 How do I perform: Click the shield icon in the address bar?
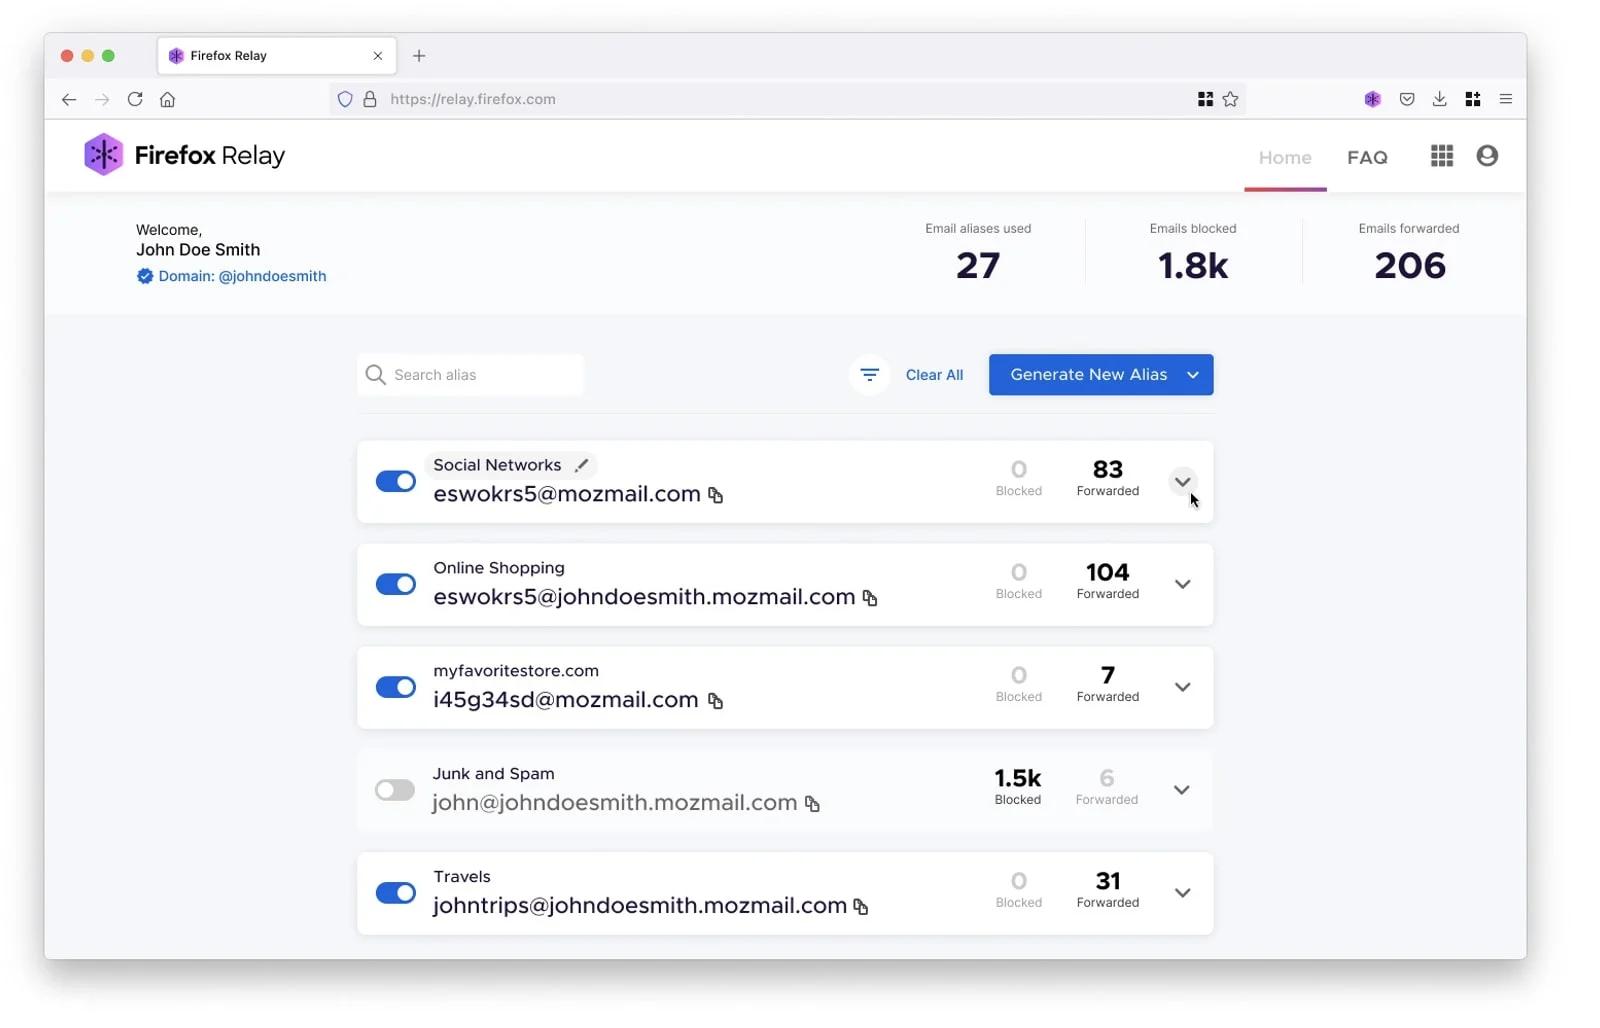pyautogui.click(x=345, y=99)
